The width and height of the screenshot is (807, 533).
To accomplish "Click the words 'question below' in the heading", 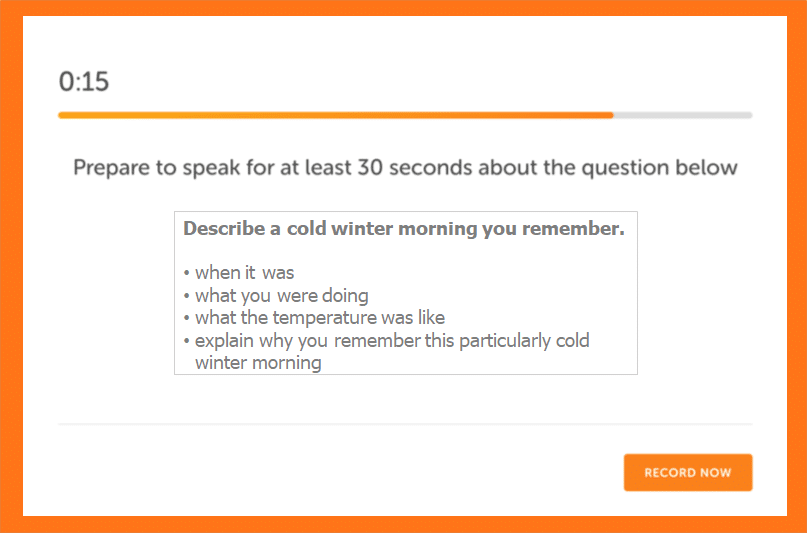I will point(660,168).
